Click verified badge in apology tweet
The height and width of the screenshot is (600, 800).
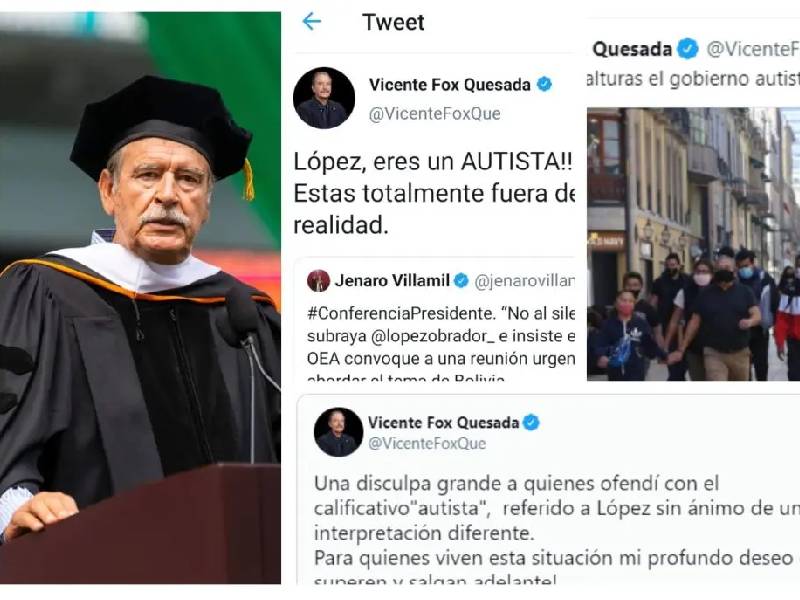pyautogui.click(x=532, y=422)
